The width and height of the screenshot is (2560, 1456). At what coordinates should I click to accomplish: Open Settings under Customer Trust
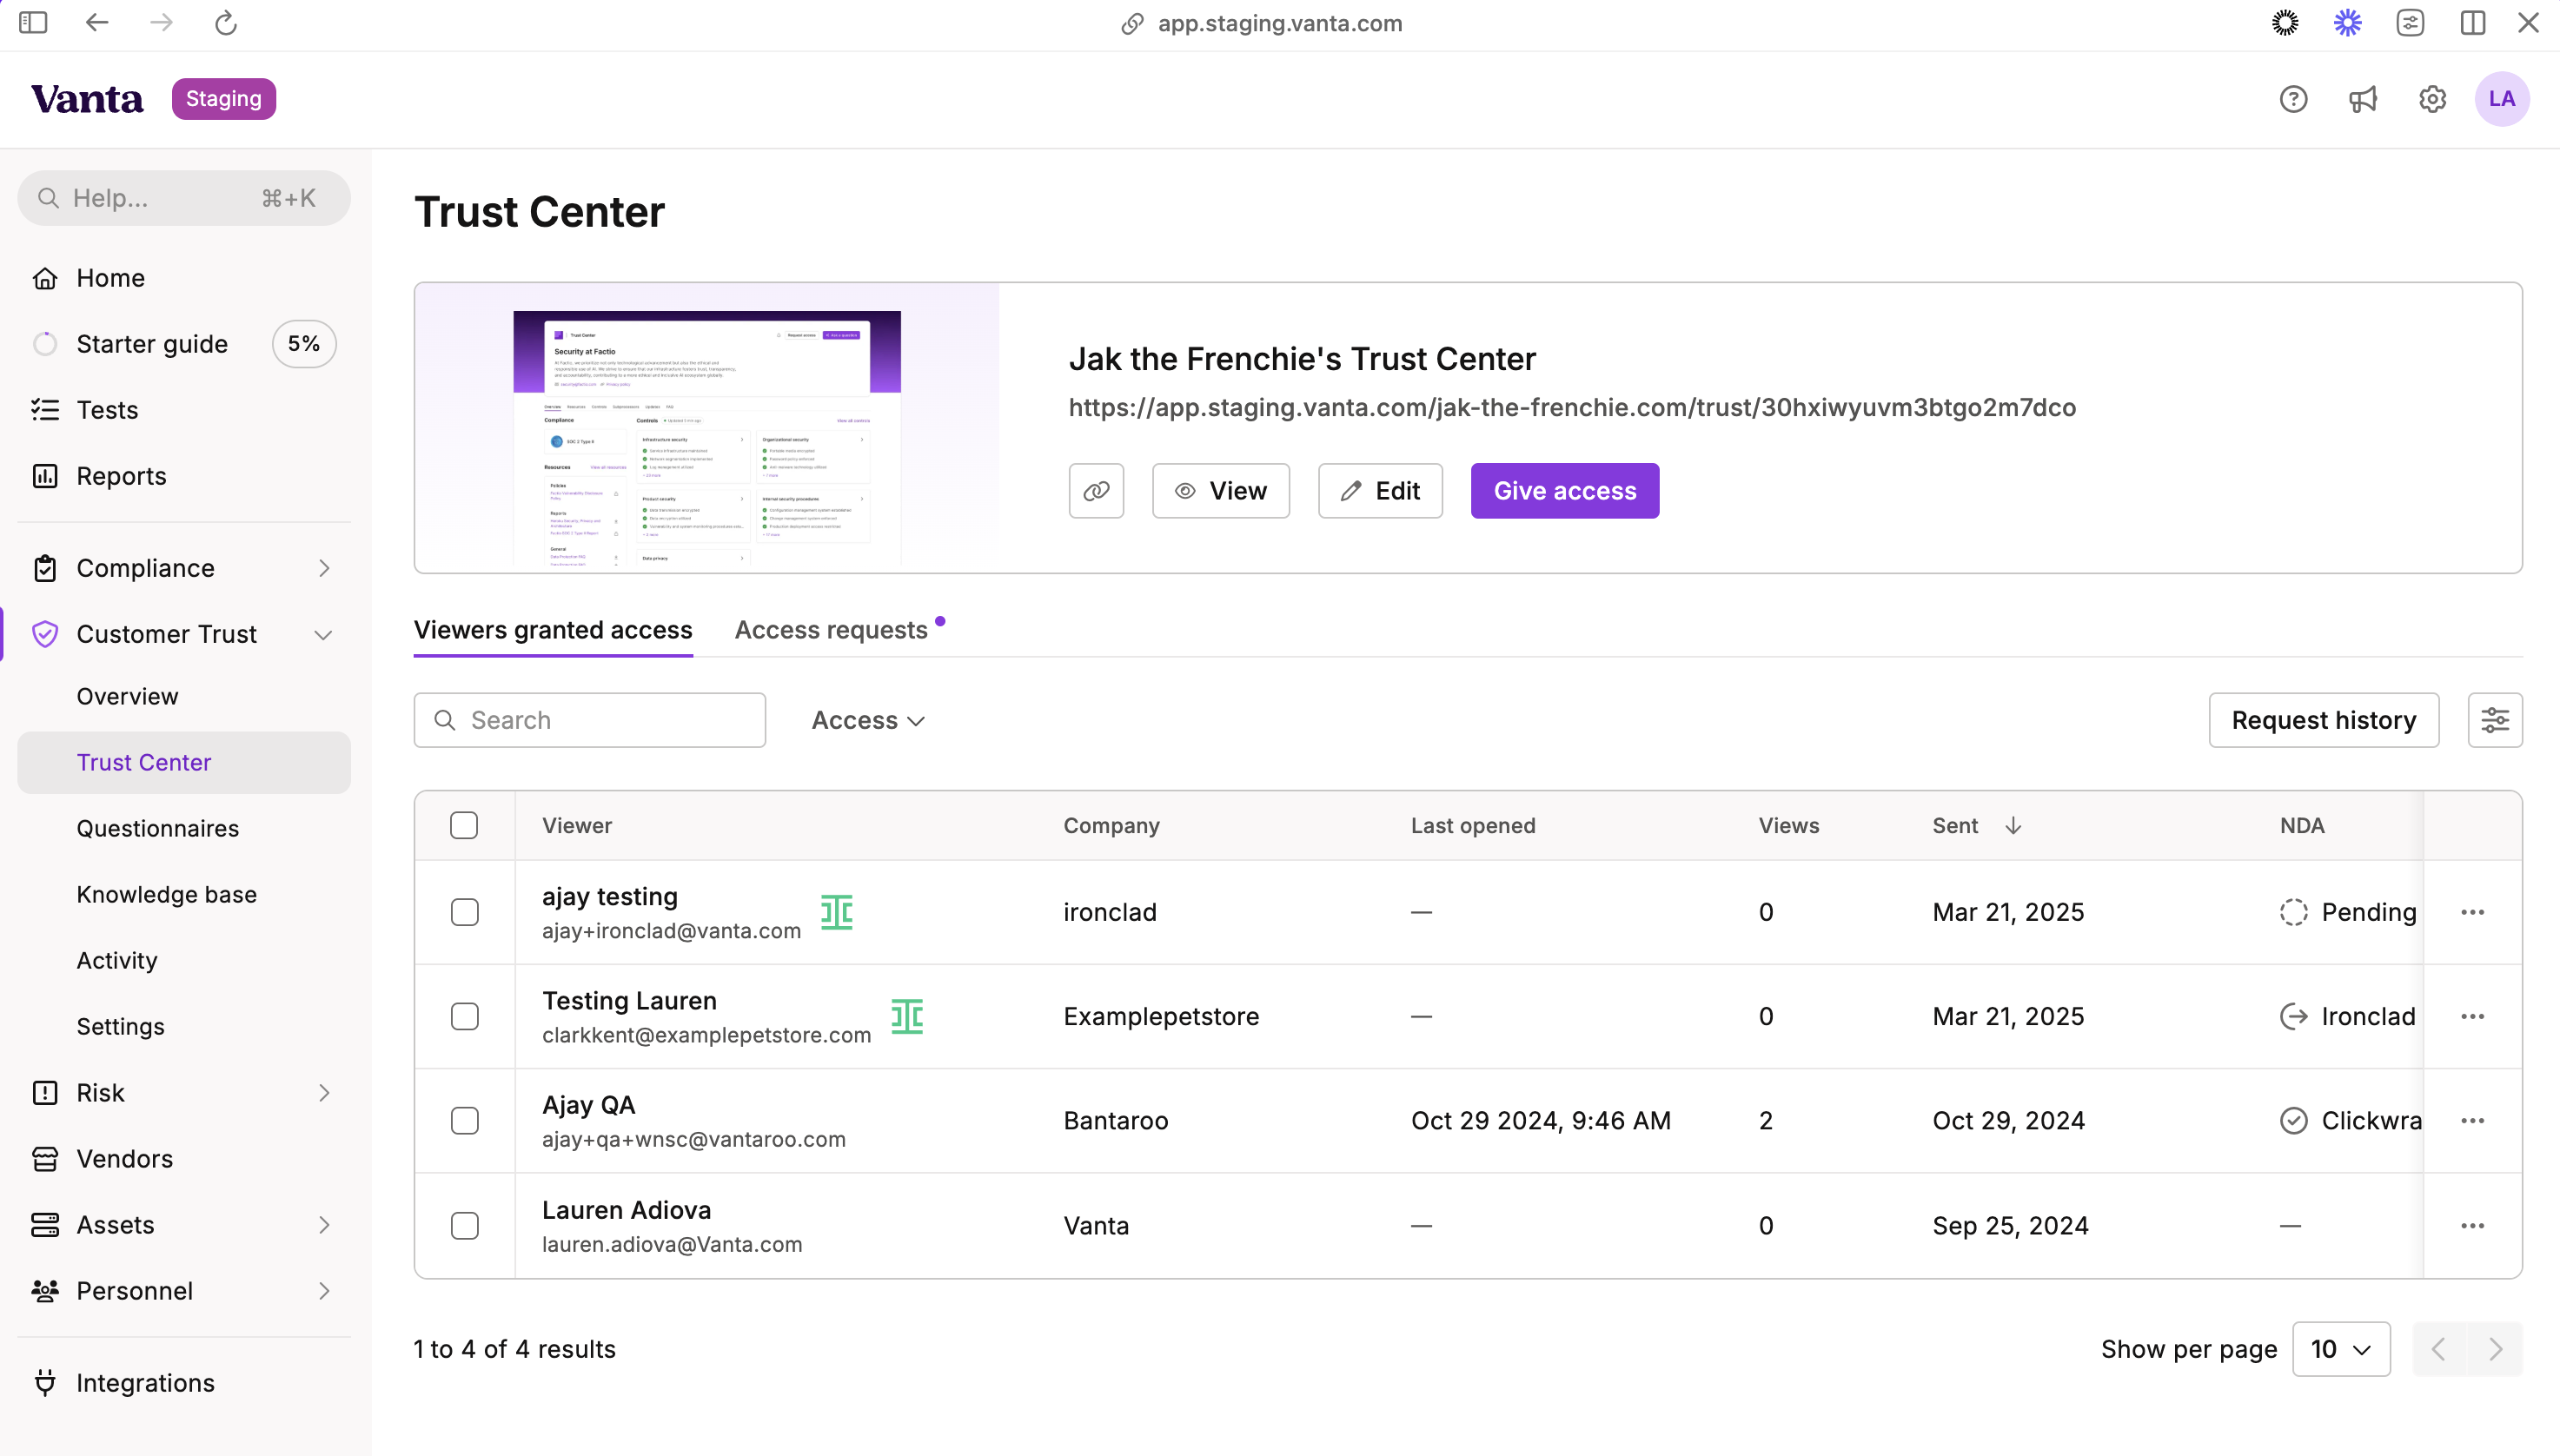click(x=120, y=1027)
